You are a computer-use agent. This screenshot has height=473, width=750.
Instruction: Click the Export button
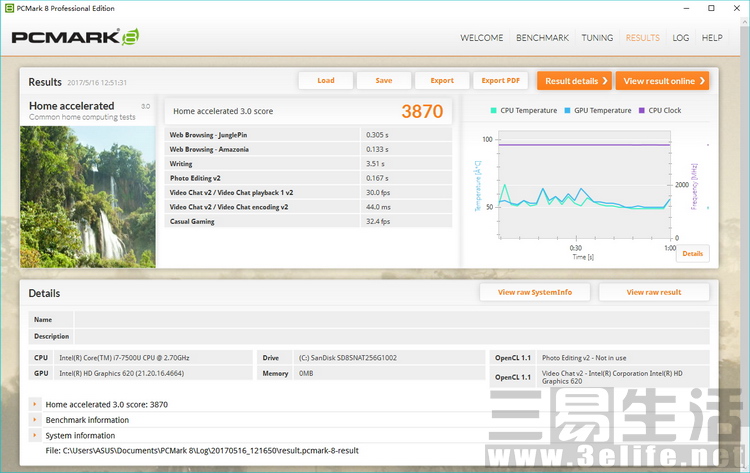click(442, 80)
